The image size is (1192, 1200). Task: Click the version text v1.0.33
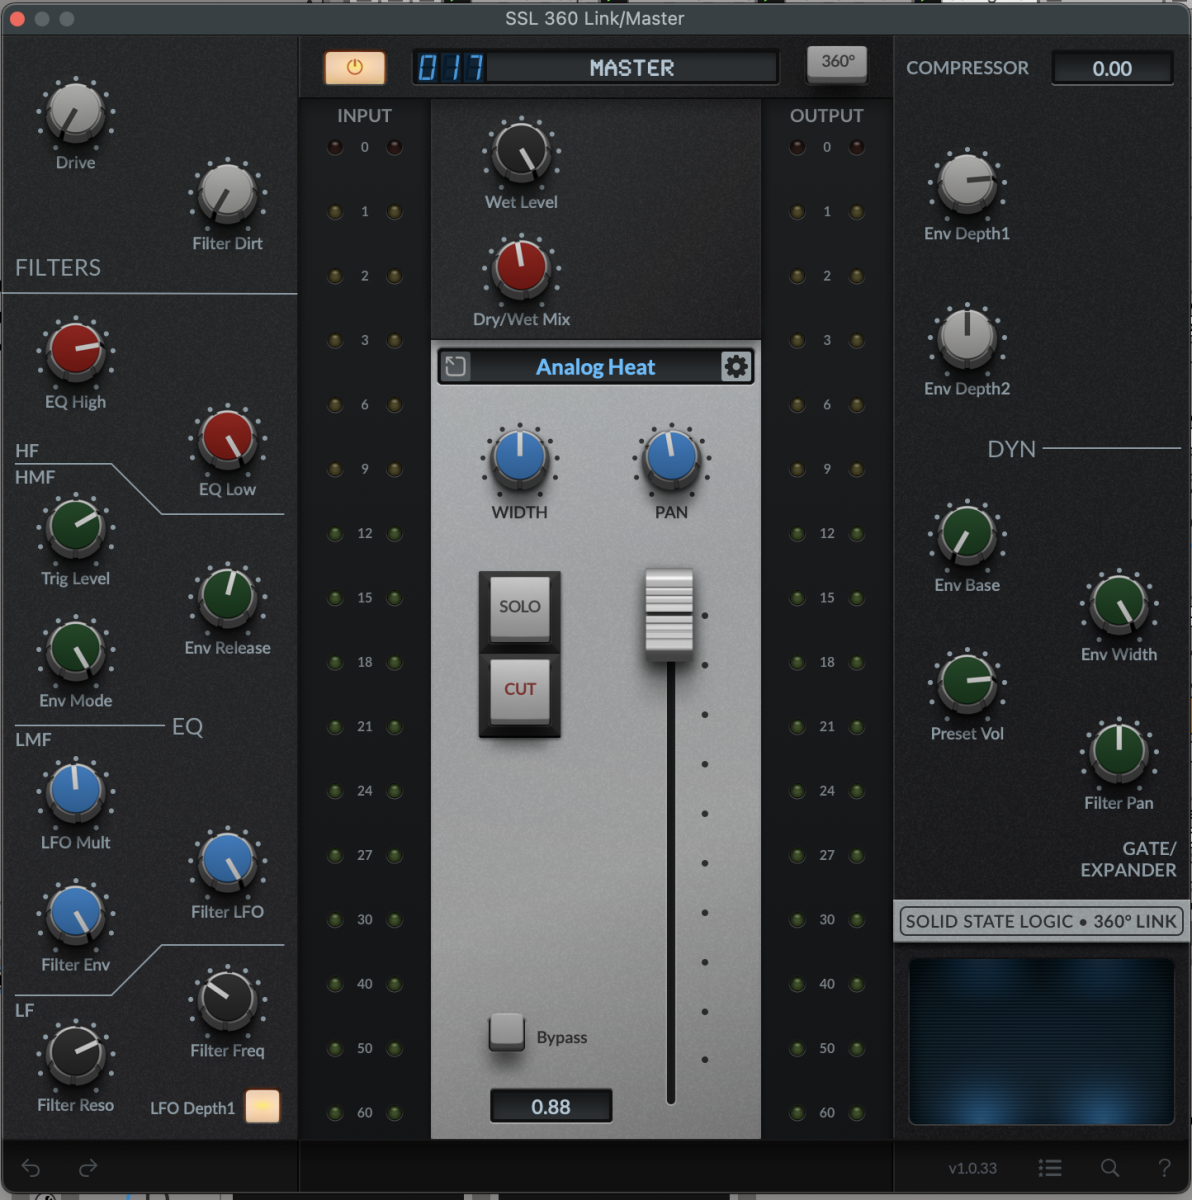coord(973,1168)
